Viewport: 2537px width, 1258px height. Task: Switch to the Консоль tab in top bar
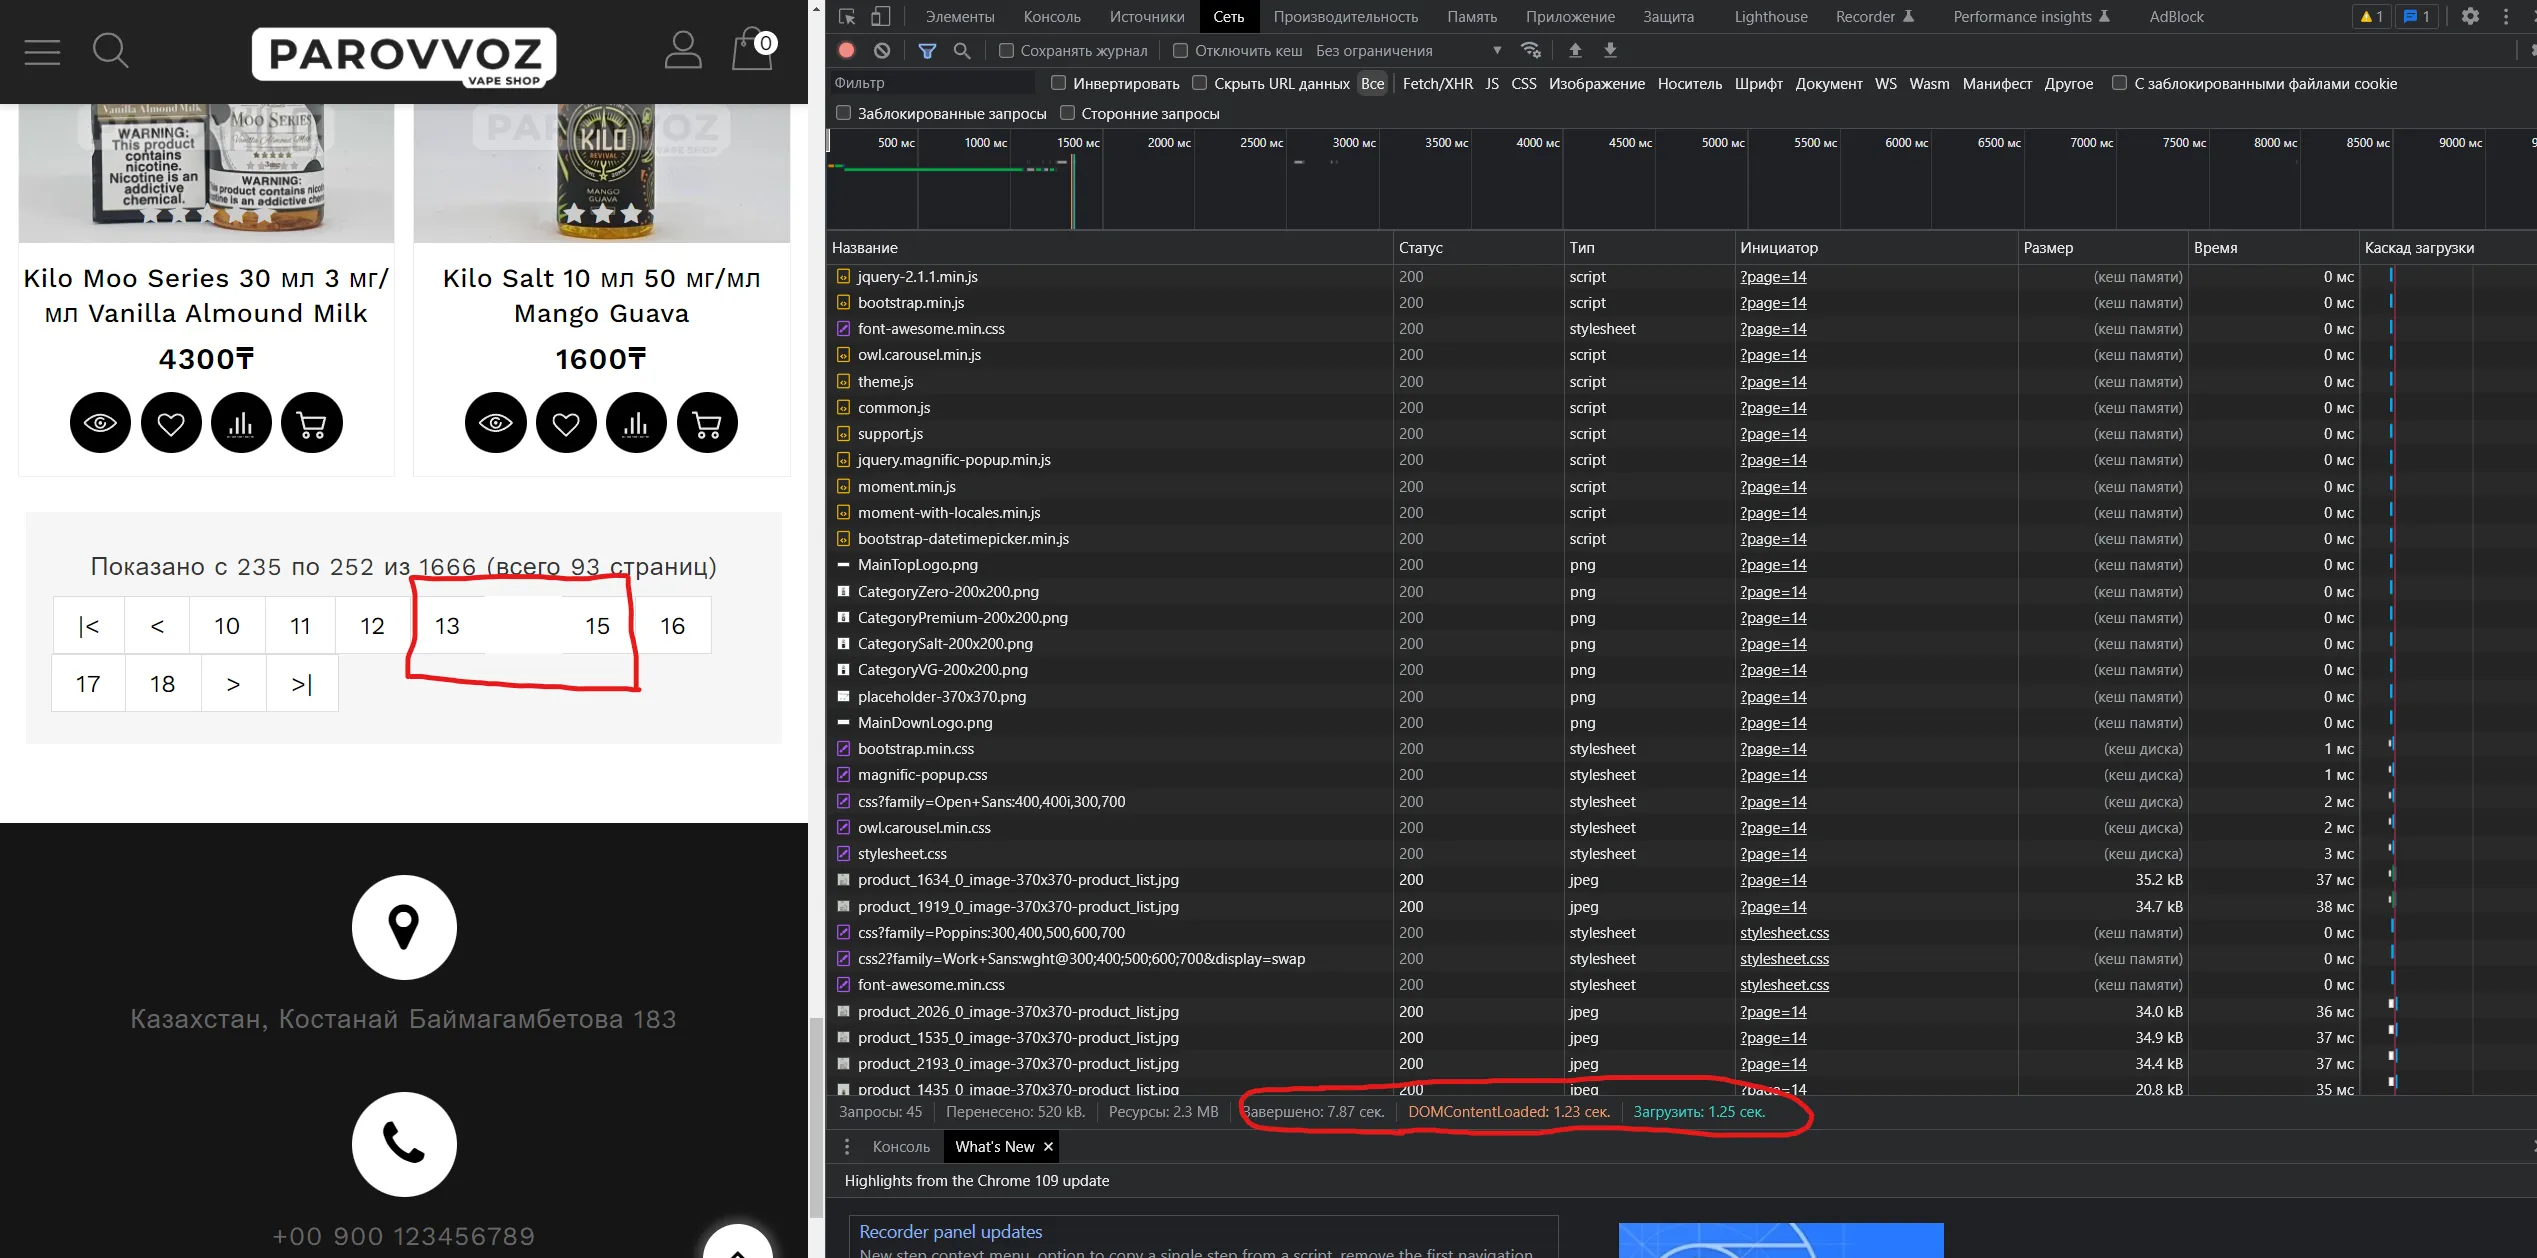click(1052, 17)
